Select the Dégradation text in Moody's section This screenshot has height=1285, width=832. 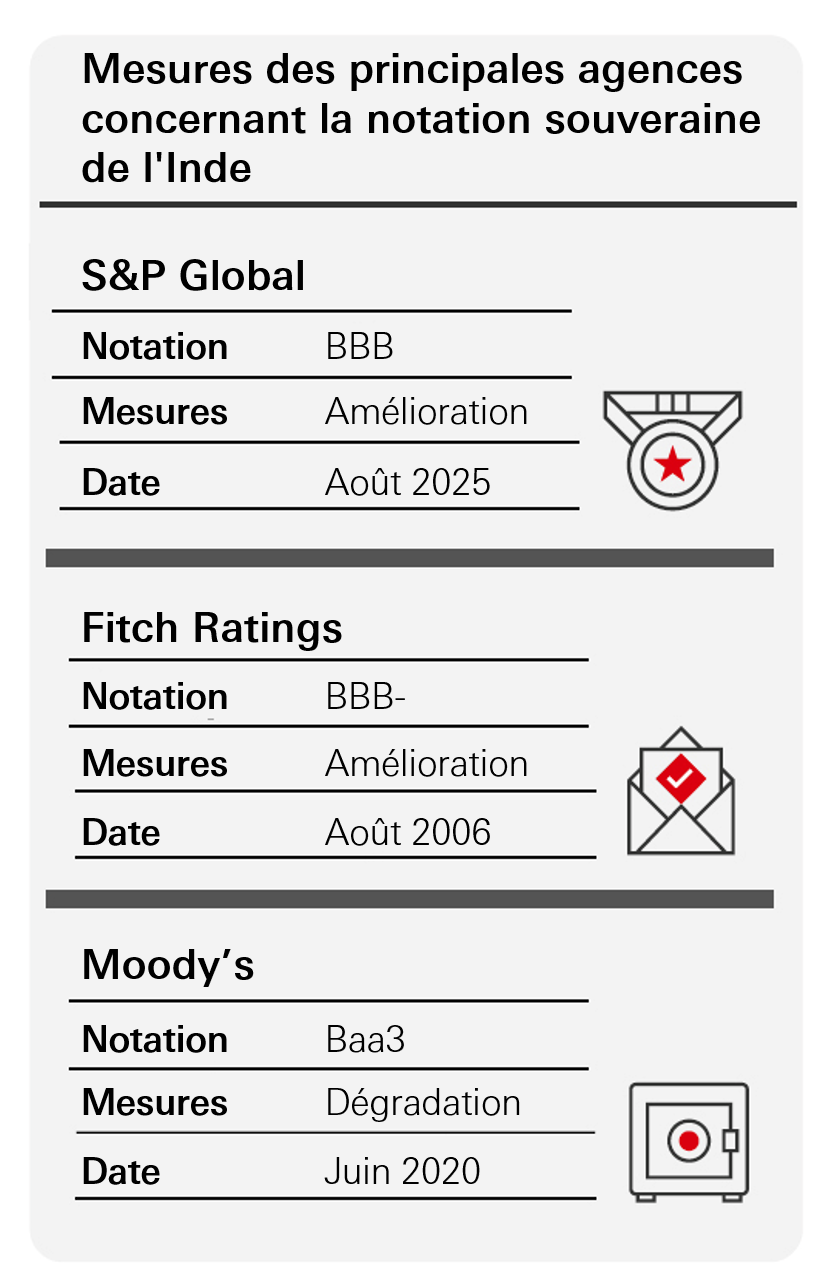coord(423,1103)
